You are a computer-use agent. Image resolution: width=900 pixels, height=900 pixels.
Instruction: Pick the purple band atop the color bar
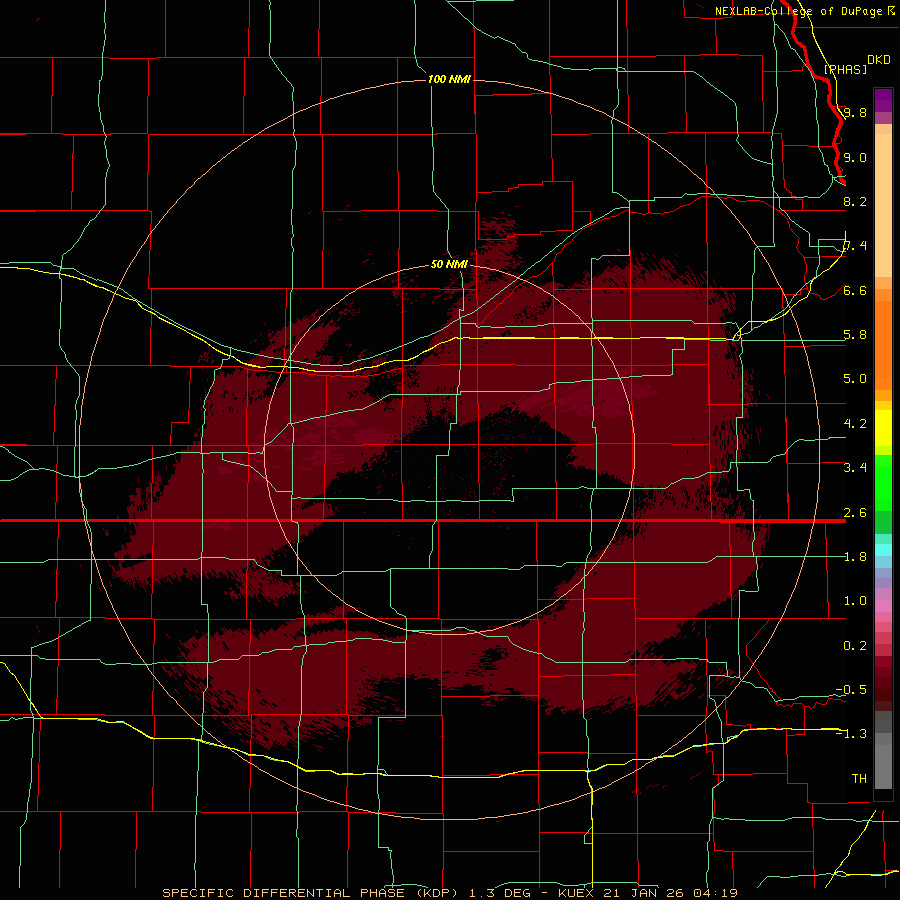tap(883, 100)
